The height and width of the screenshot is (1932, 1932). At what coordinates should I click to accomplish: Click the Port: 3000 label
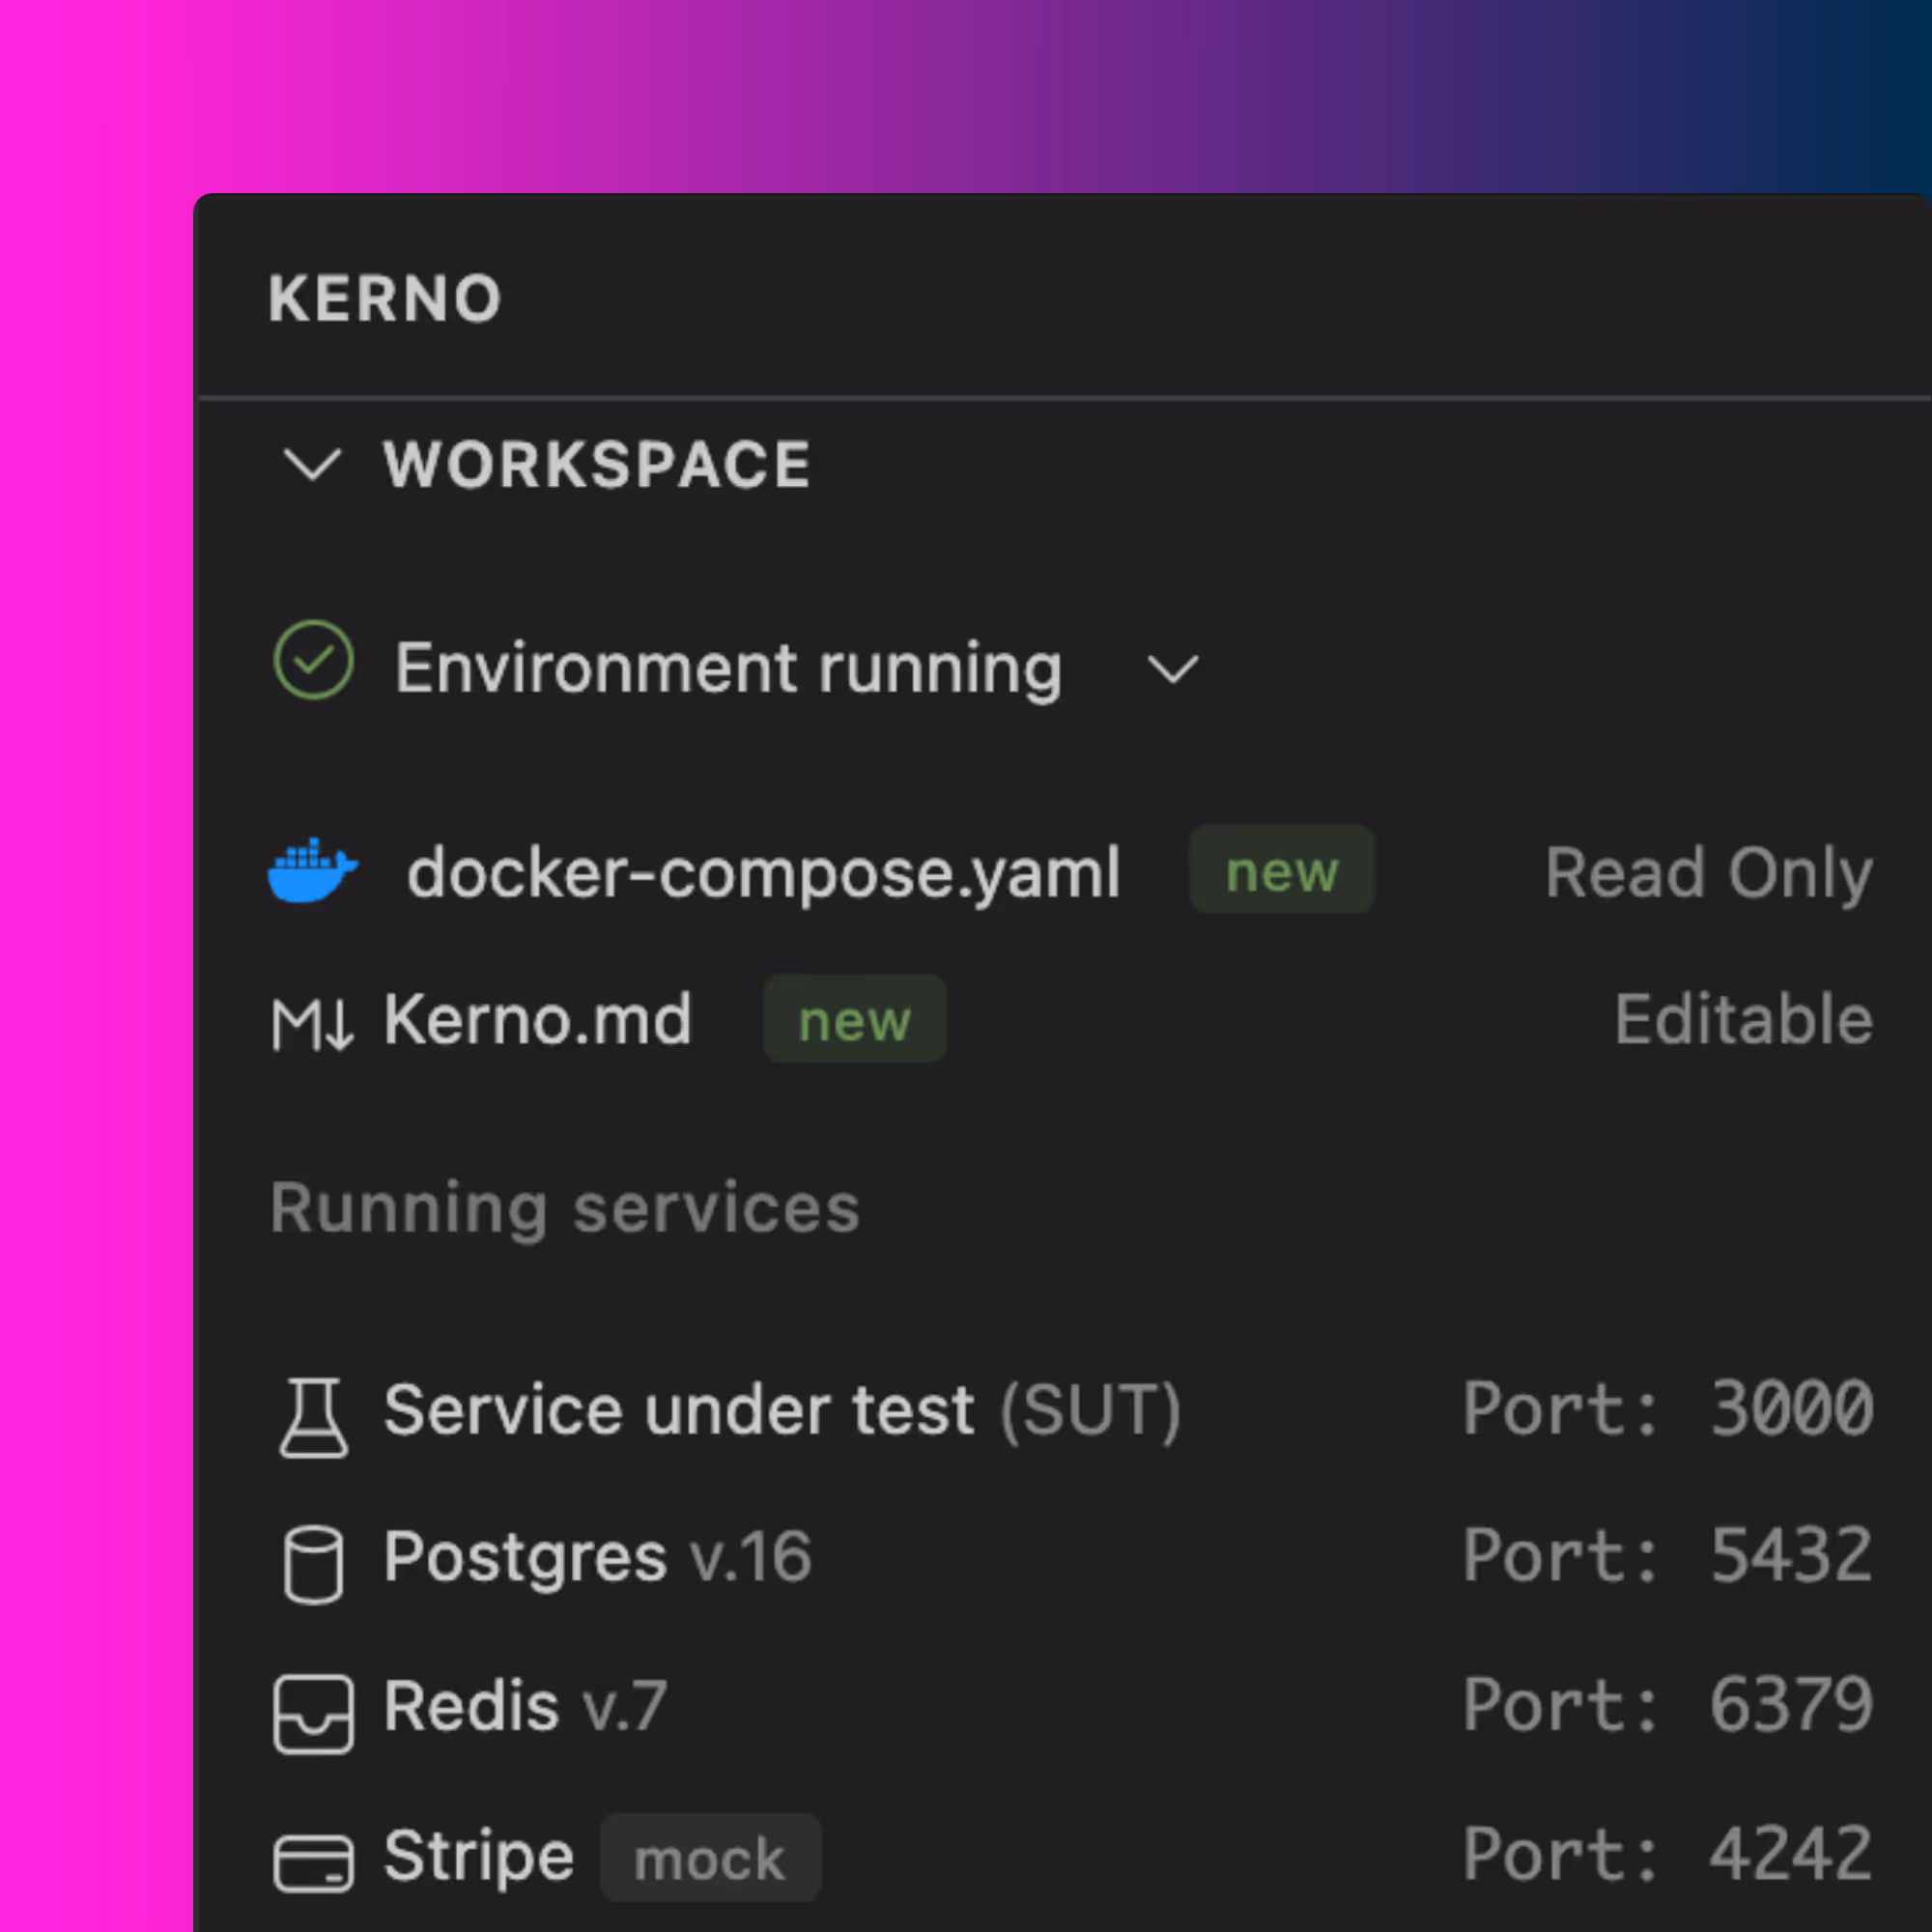tap(1666, 1409)
